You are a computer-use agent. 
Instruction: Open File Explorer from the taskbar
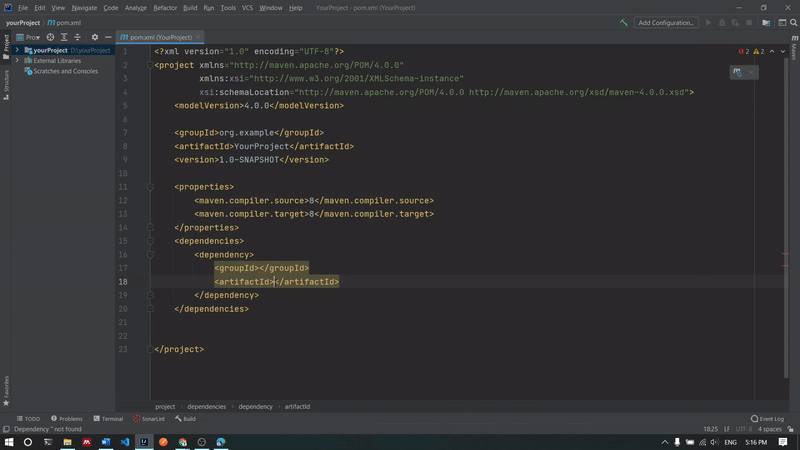(67, 442)
